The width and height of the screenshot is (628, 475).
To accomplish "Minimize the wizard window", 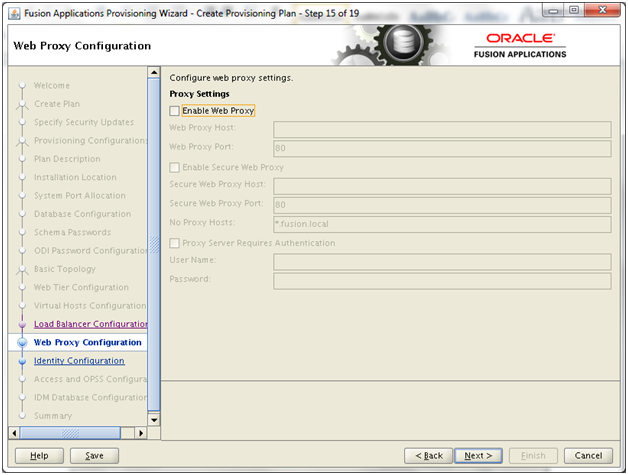I will coord(554,10).
